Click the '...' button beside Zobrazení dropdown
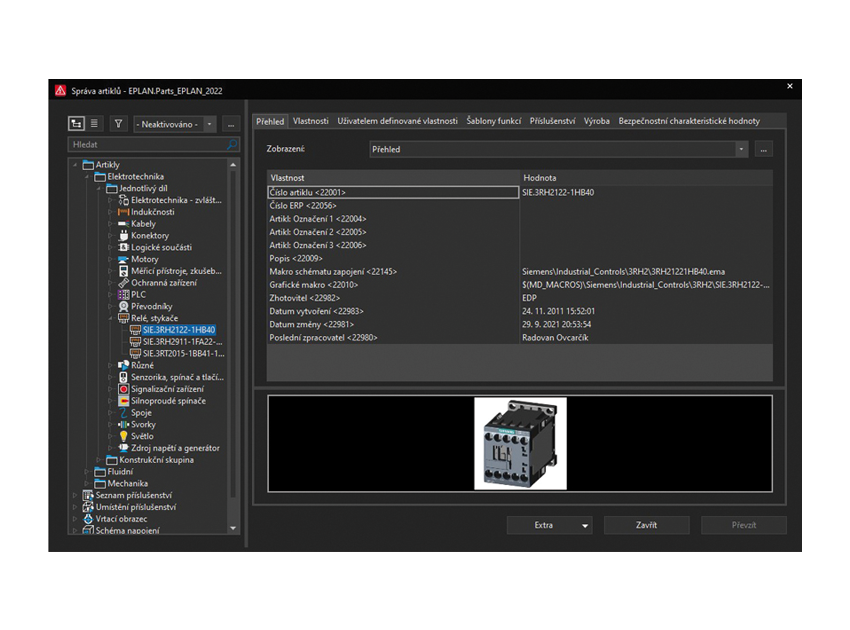 pos(764,149)
